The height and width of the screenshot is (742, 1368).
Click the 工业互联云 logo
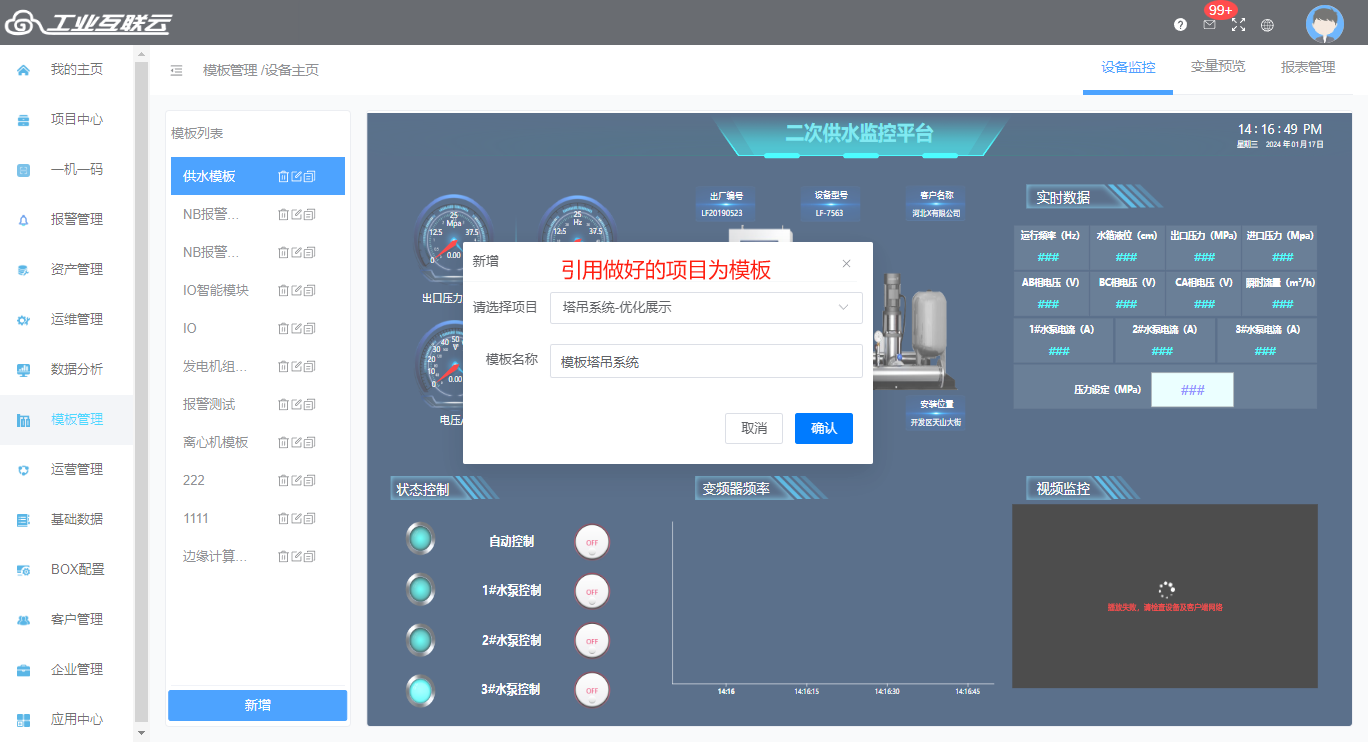click(x=88, y=22)
